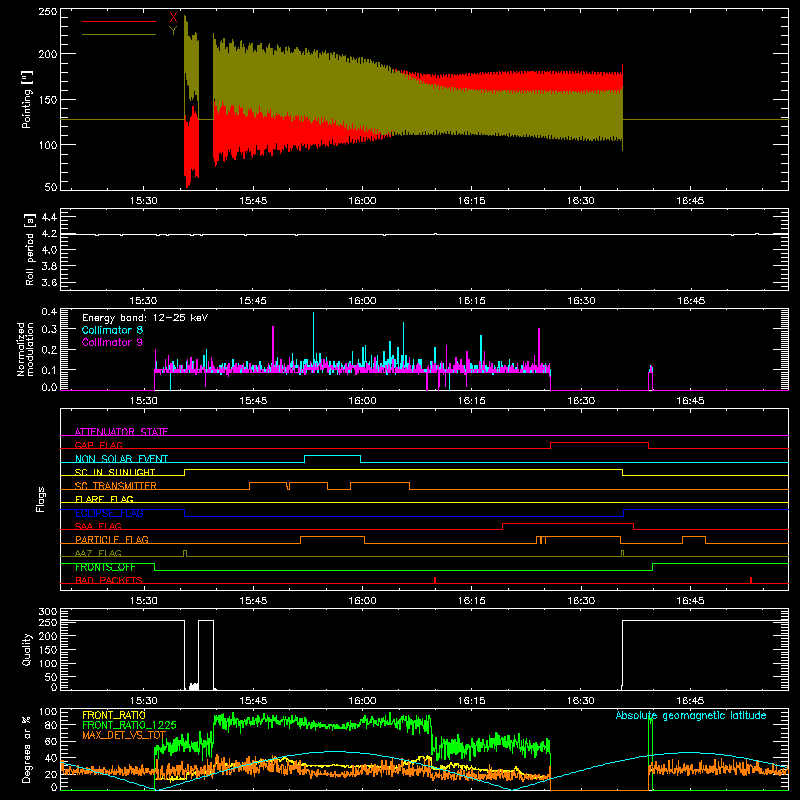Select the BAD_PACKETS flag label
The width and height of the screenshot is (800, 800).
pos(109,580)
